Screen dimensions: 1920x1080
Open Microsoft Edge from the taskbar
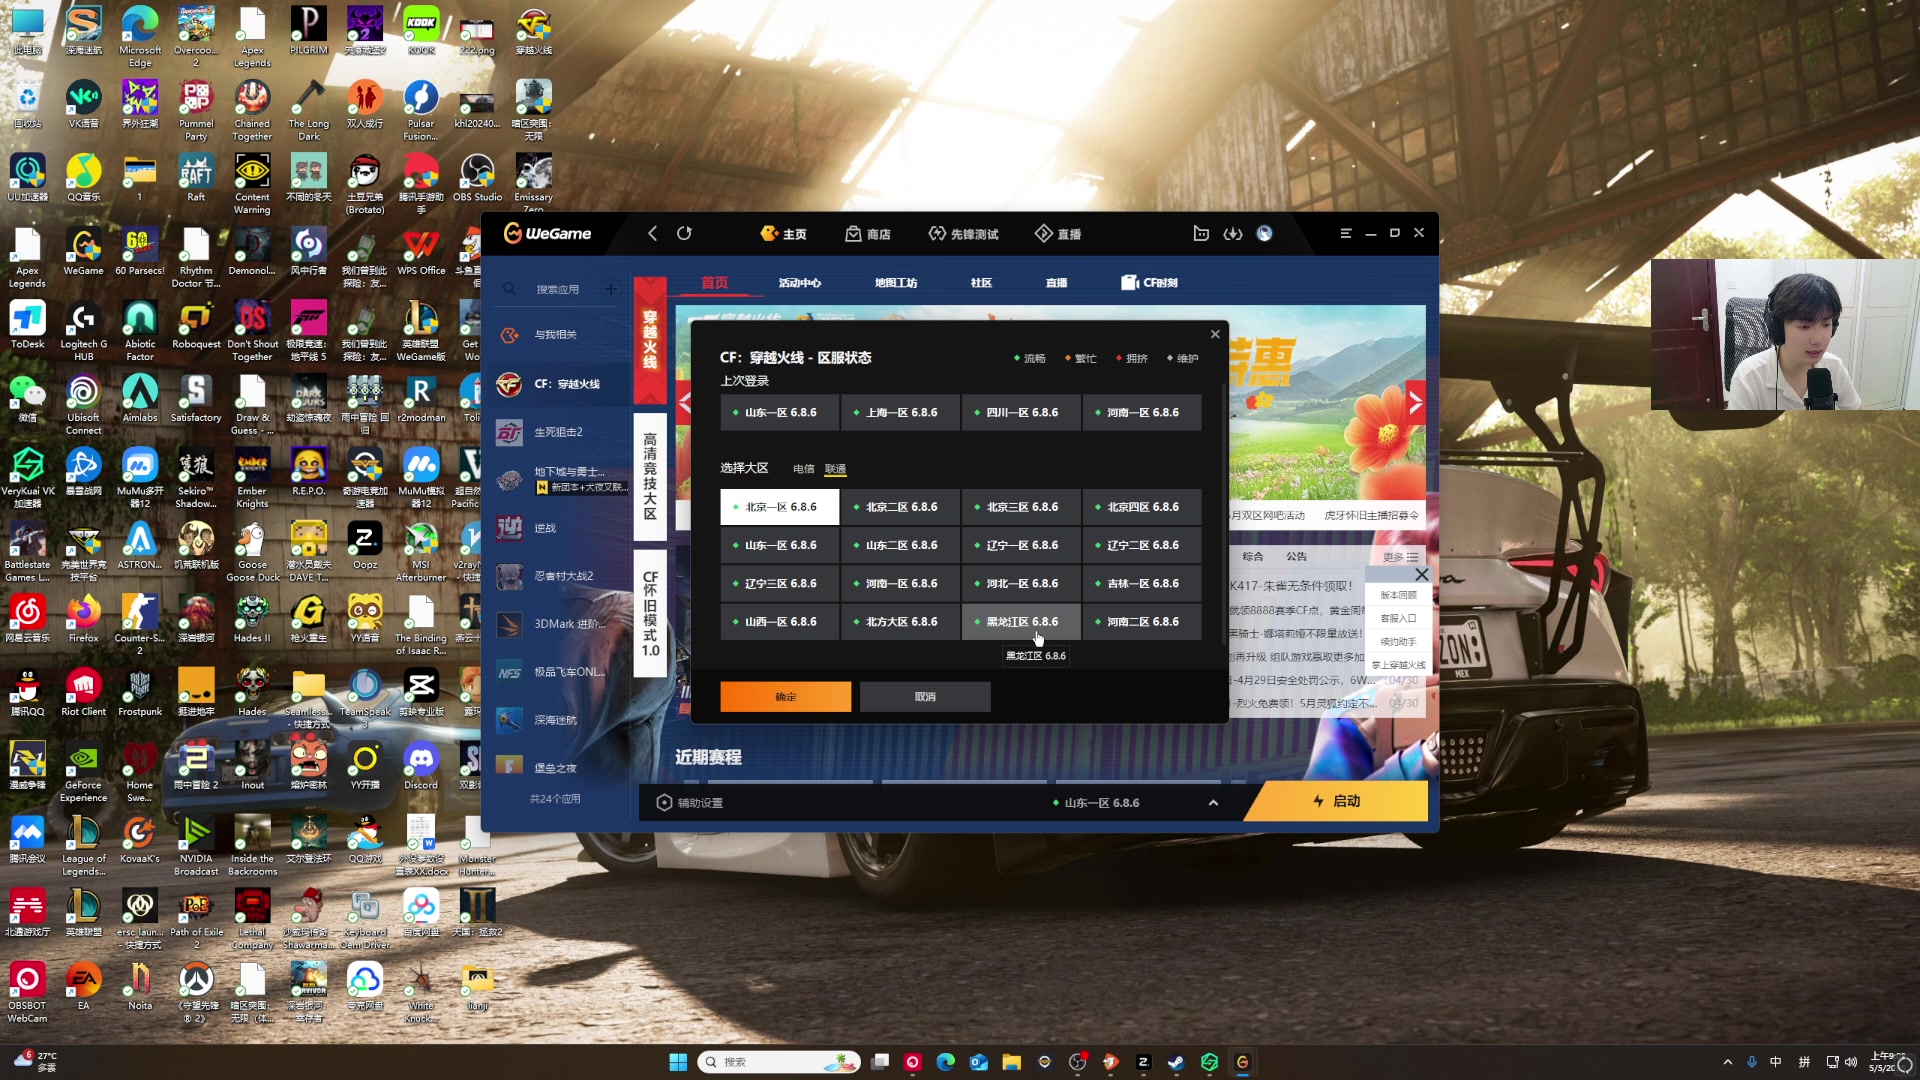coord(946,1062)
